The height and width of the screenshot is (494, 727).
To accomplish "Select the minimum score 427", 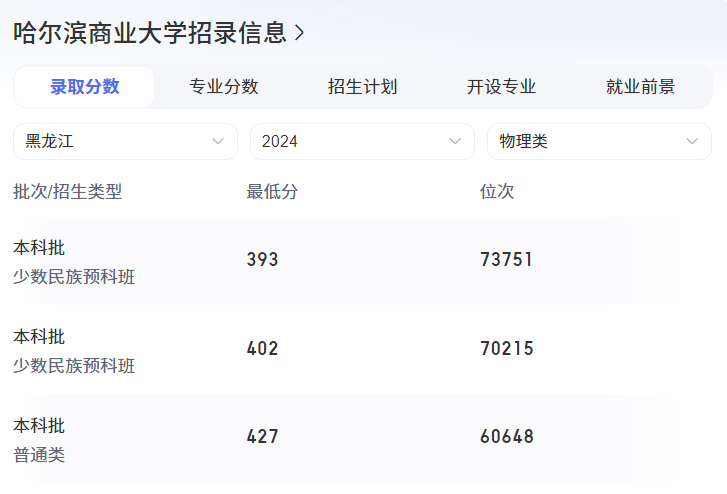I will pyautogui.click(x=262, y=437).
